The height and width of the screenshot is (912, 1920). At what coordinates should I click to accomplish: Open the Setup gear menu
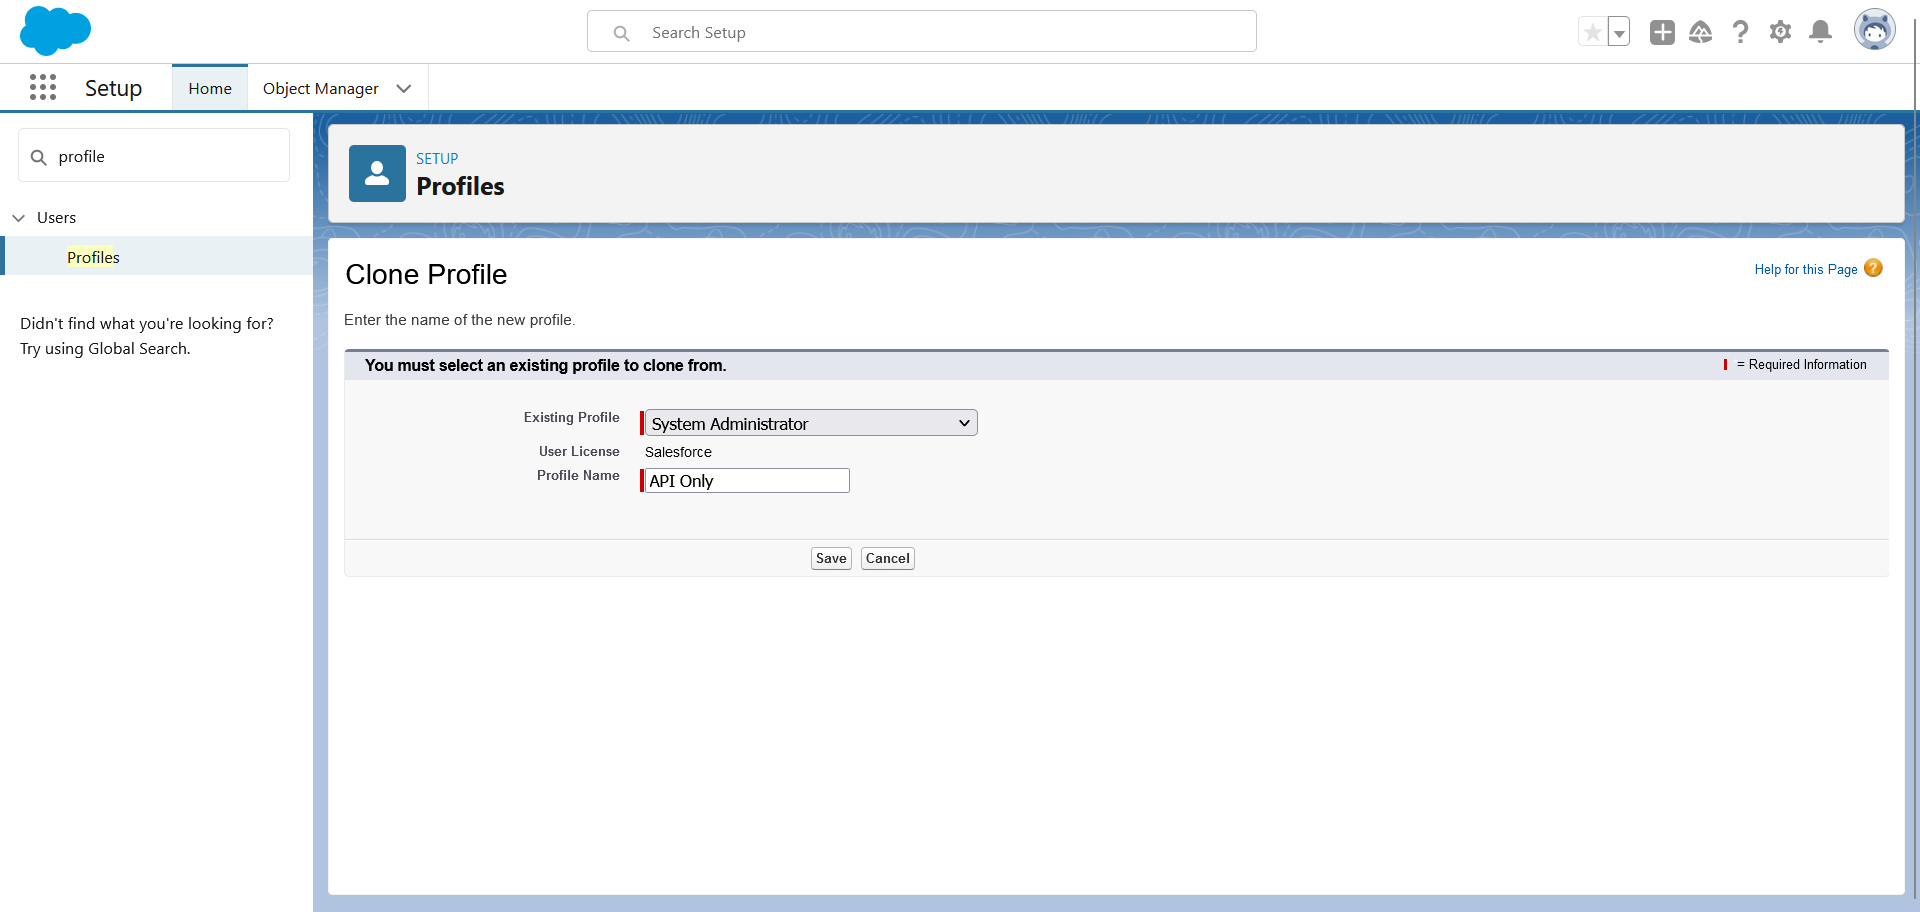click(1780, 32)
